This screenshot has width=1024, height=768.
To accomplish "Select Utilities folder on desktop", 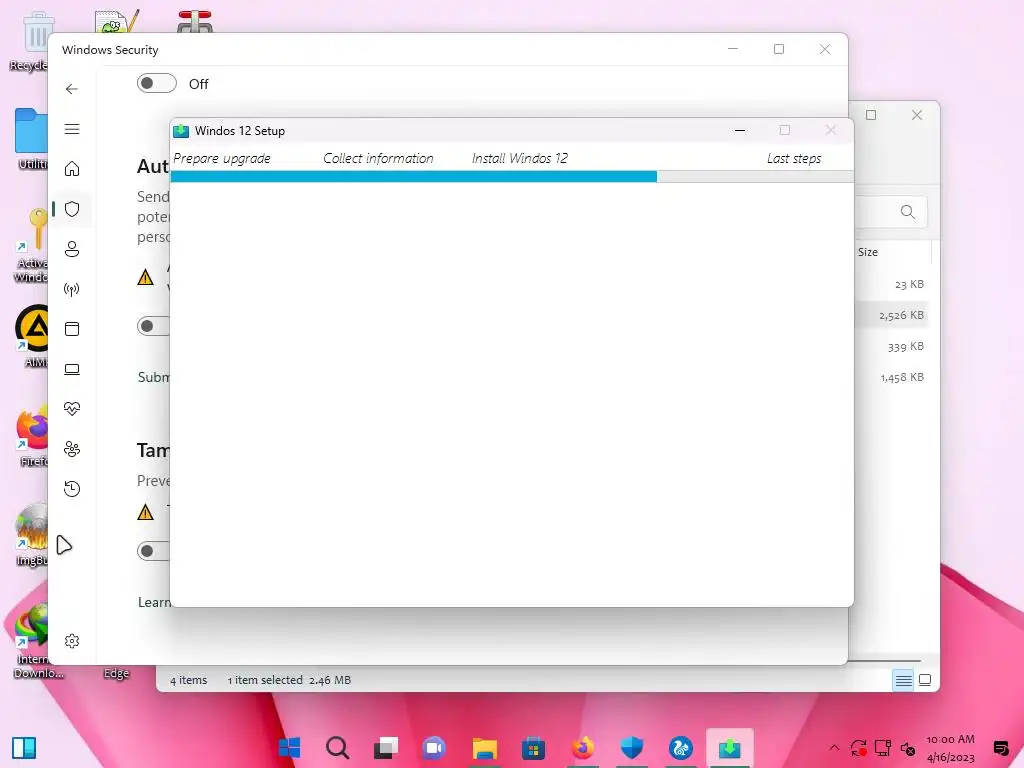I will pos(31,138).
